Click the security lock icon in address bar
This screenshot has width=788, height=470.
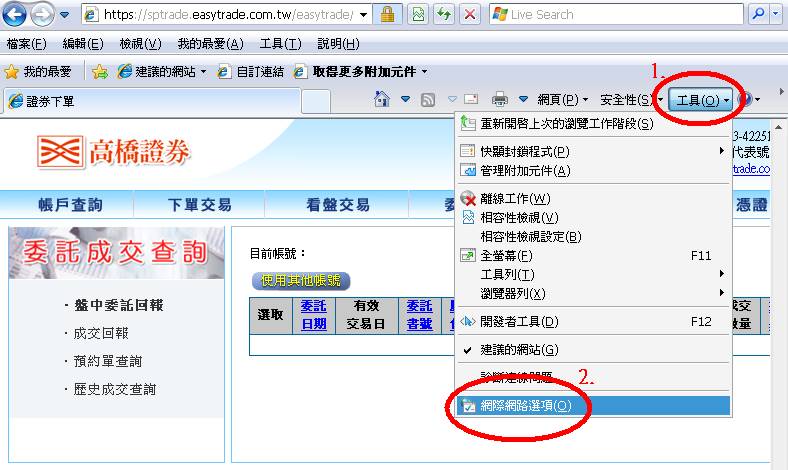click(387, 15)
